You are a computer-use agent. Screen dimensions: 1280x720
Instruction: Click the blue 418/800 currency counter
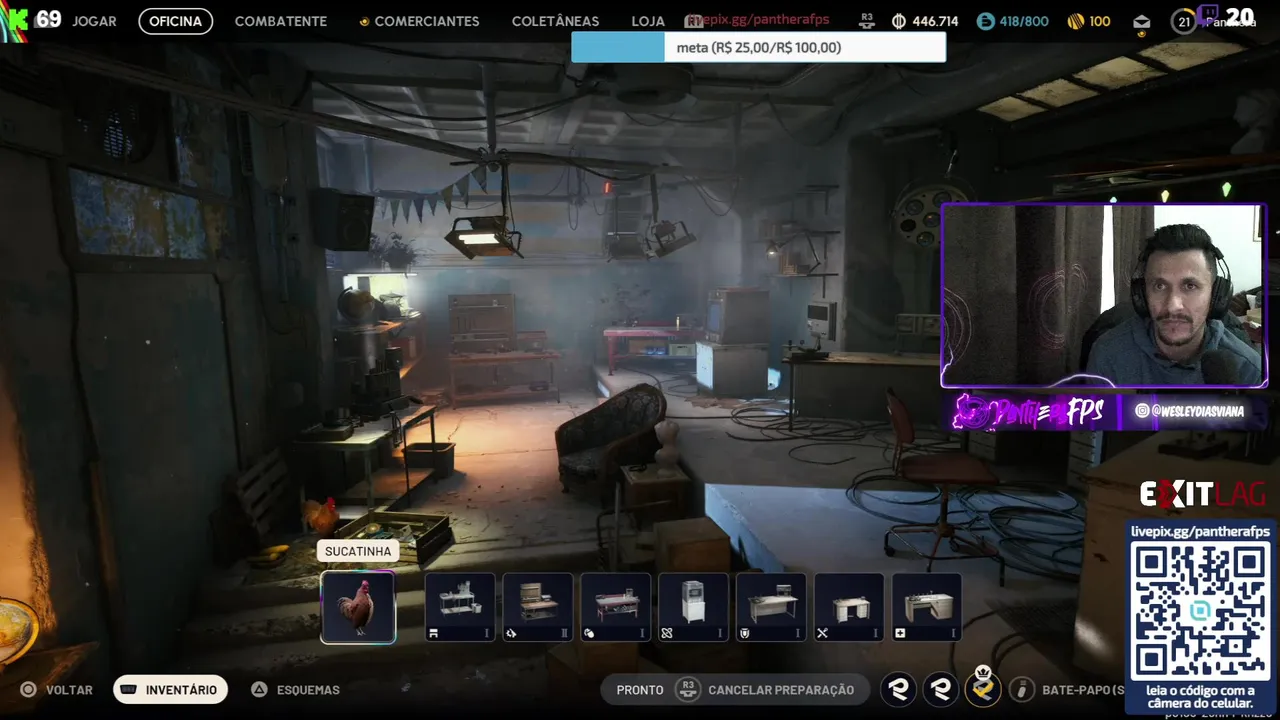point(1013,21)
